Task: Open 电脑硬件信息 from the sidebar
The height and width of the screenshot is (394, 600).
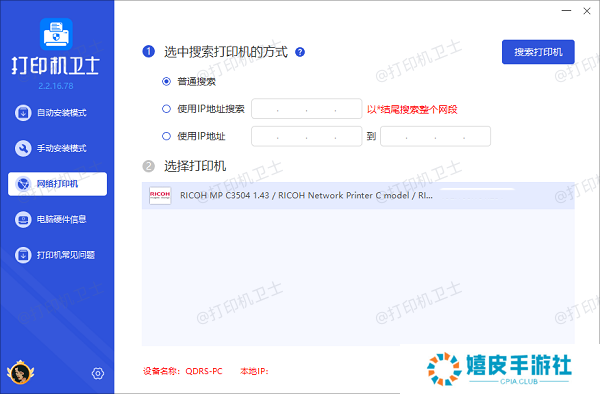Action: pyautogui.click(x=50, y=220)
